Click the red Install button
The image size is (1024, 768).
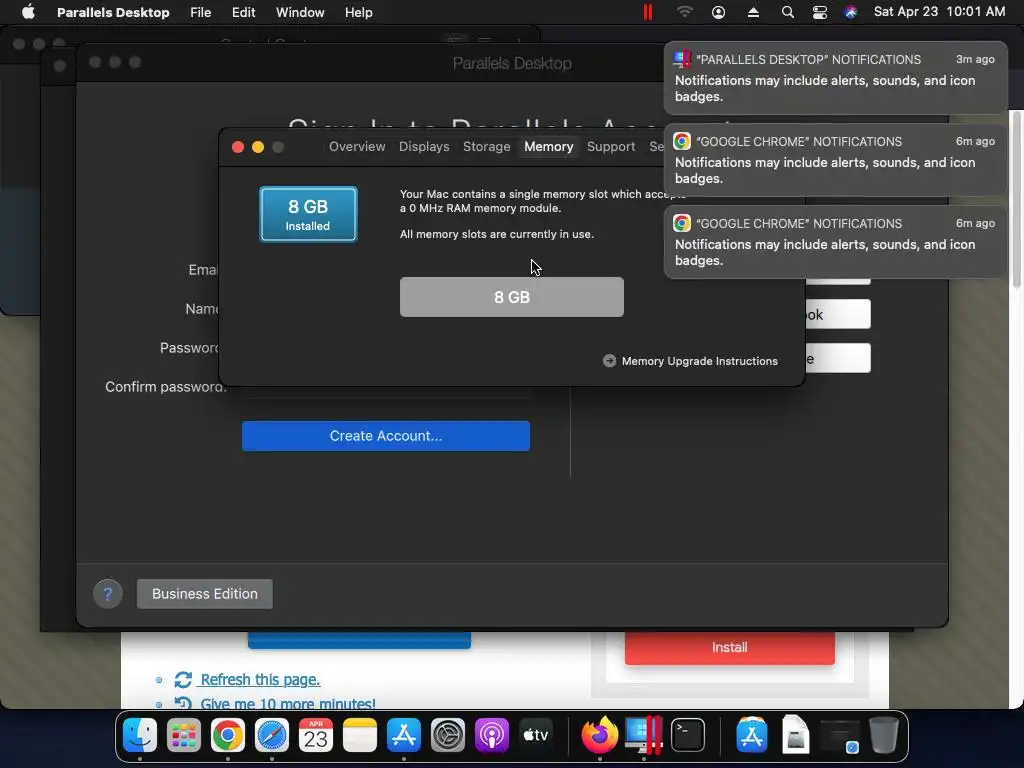click(729, 647)
